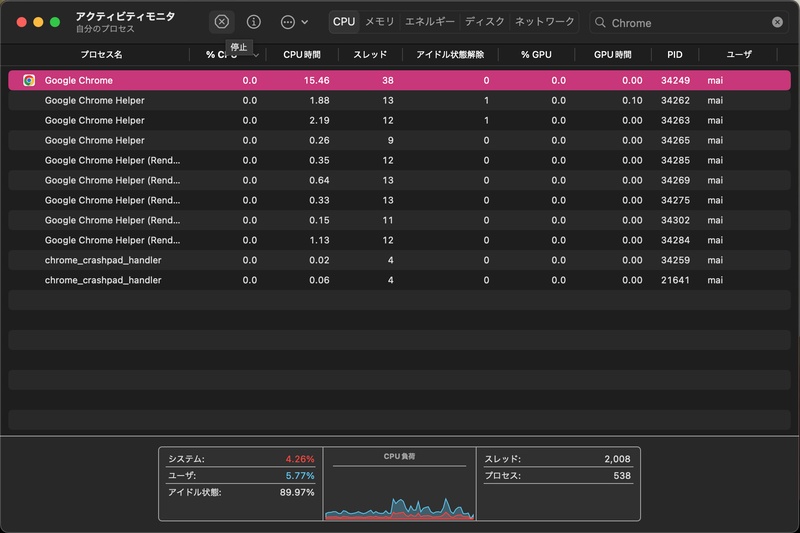
Task: Switch to the ネットワーク tab
Action: tap(544, 22)
